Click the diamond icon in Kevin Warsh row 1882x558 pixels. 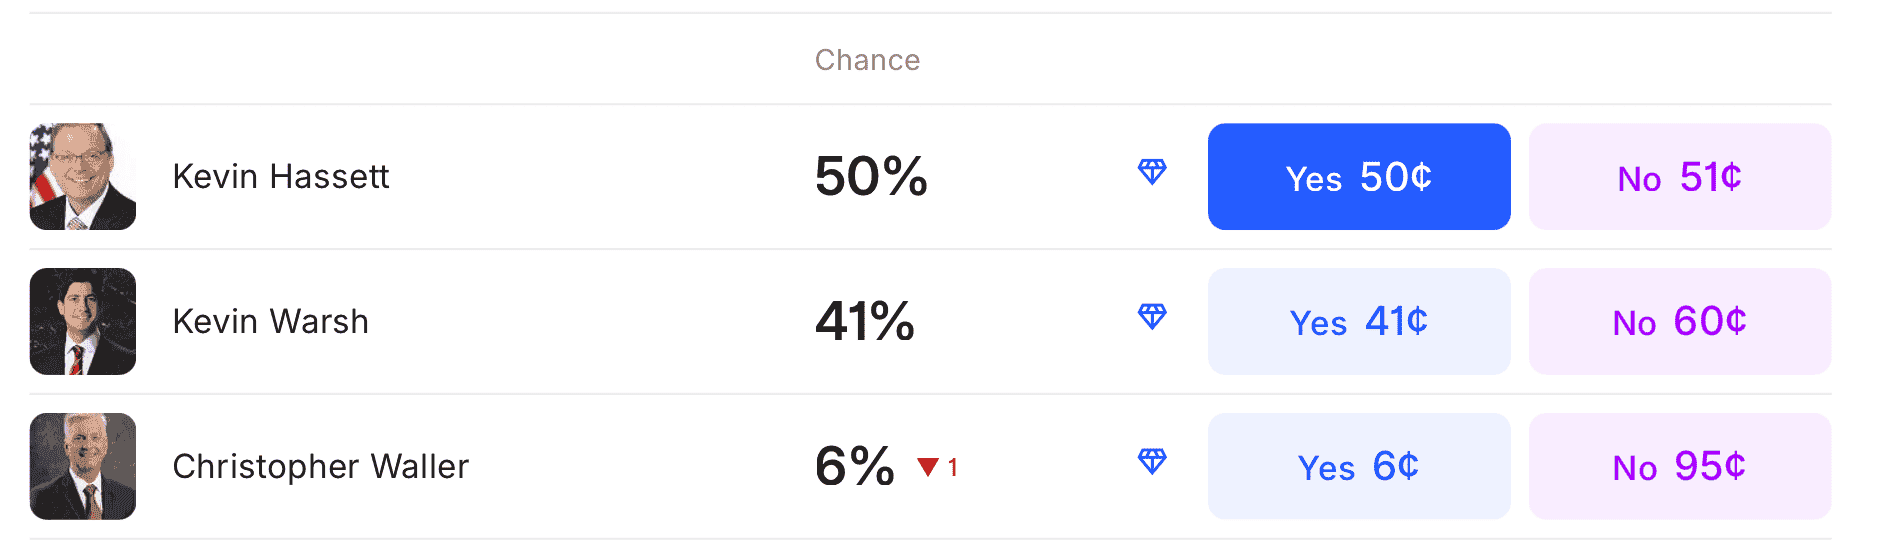pyautogui.click(x=1152, y=317)
